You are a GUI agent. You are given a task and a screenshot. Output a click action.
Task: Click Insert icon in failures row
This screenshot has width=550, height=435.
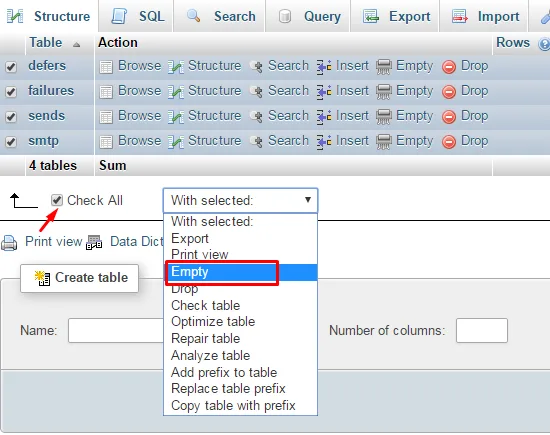coord(324,92)
